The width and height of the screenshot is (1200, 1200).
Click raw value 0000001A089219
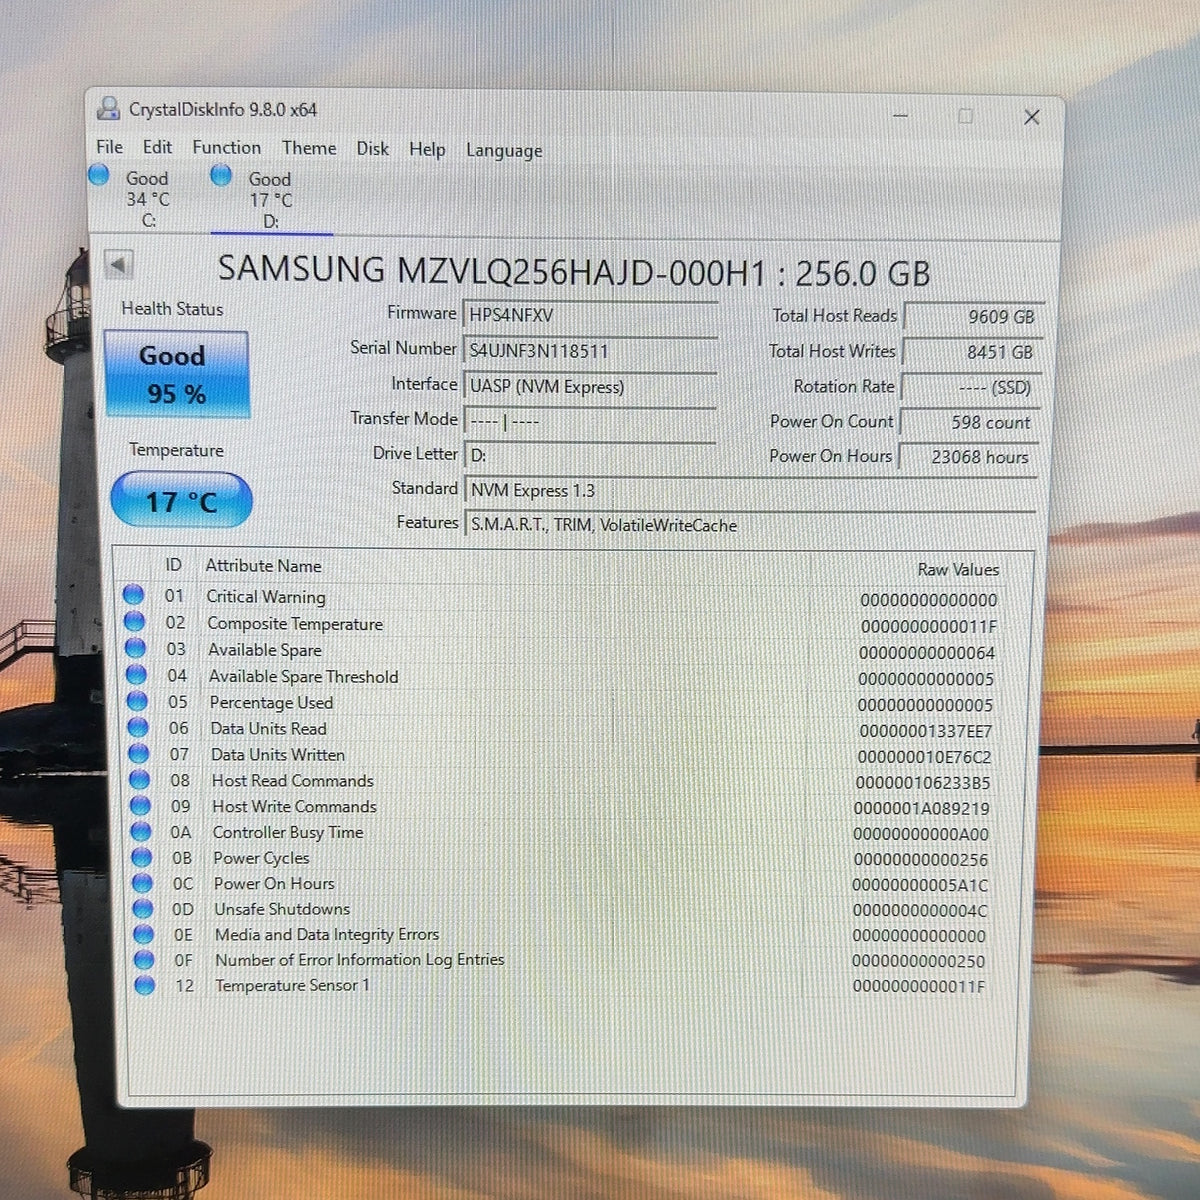[922, 808]
